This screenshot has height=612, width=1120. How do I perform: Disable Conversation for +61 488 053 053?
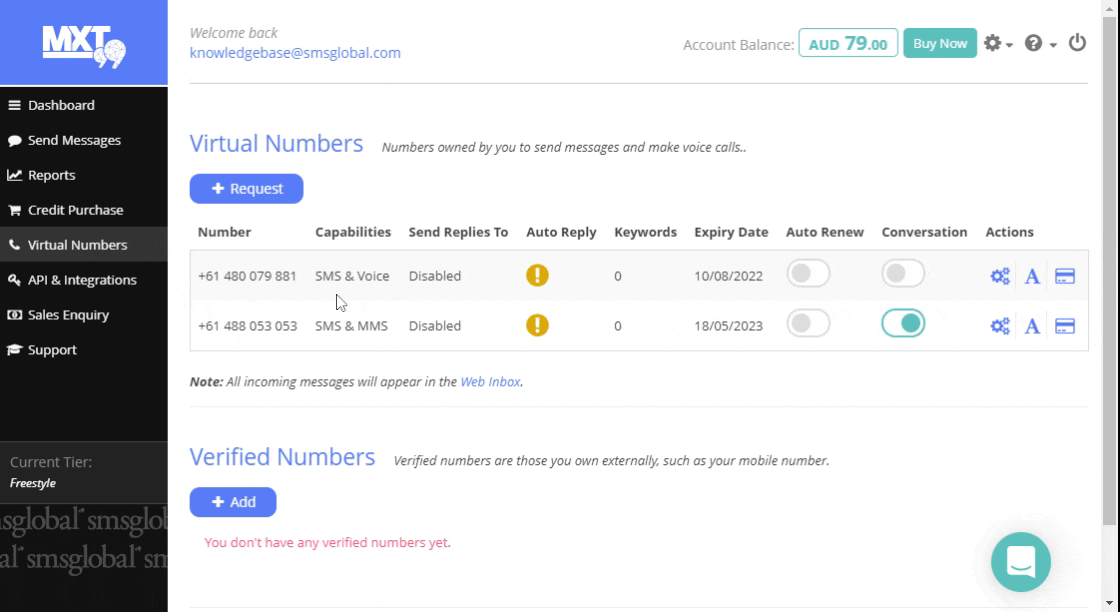pyautogui.click(x=903, y=323)
